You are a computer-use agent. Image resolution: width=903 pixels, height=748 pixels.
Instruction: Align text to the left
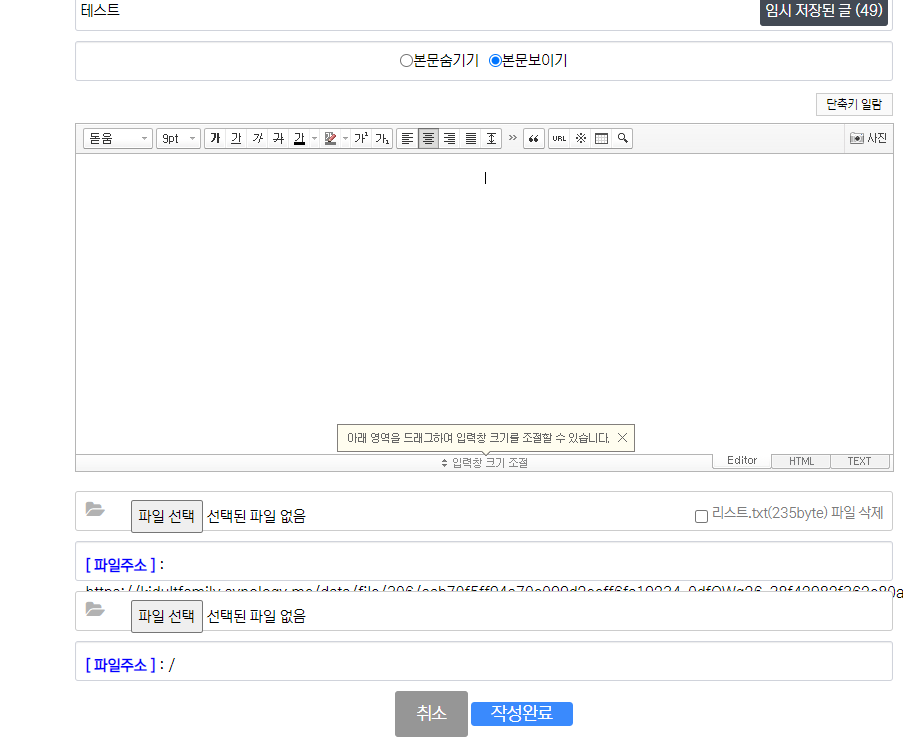click(x=407, y=139)
